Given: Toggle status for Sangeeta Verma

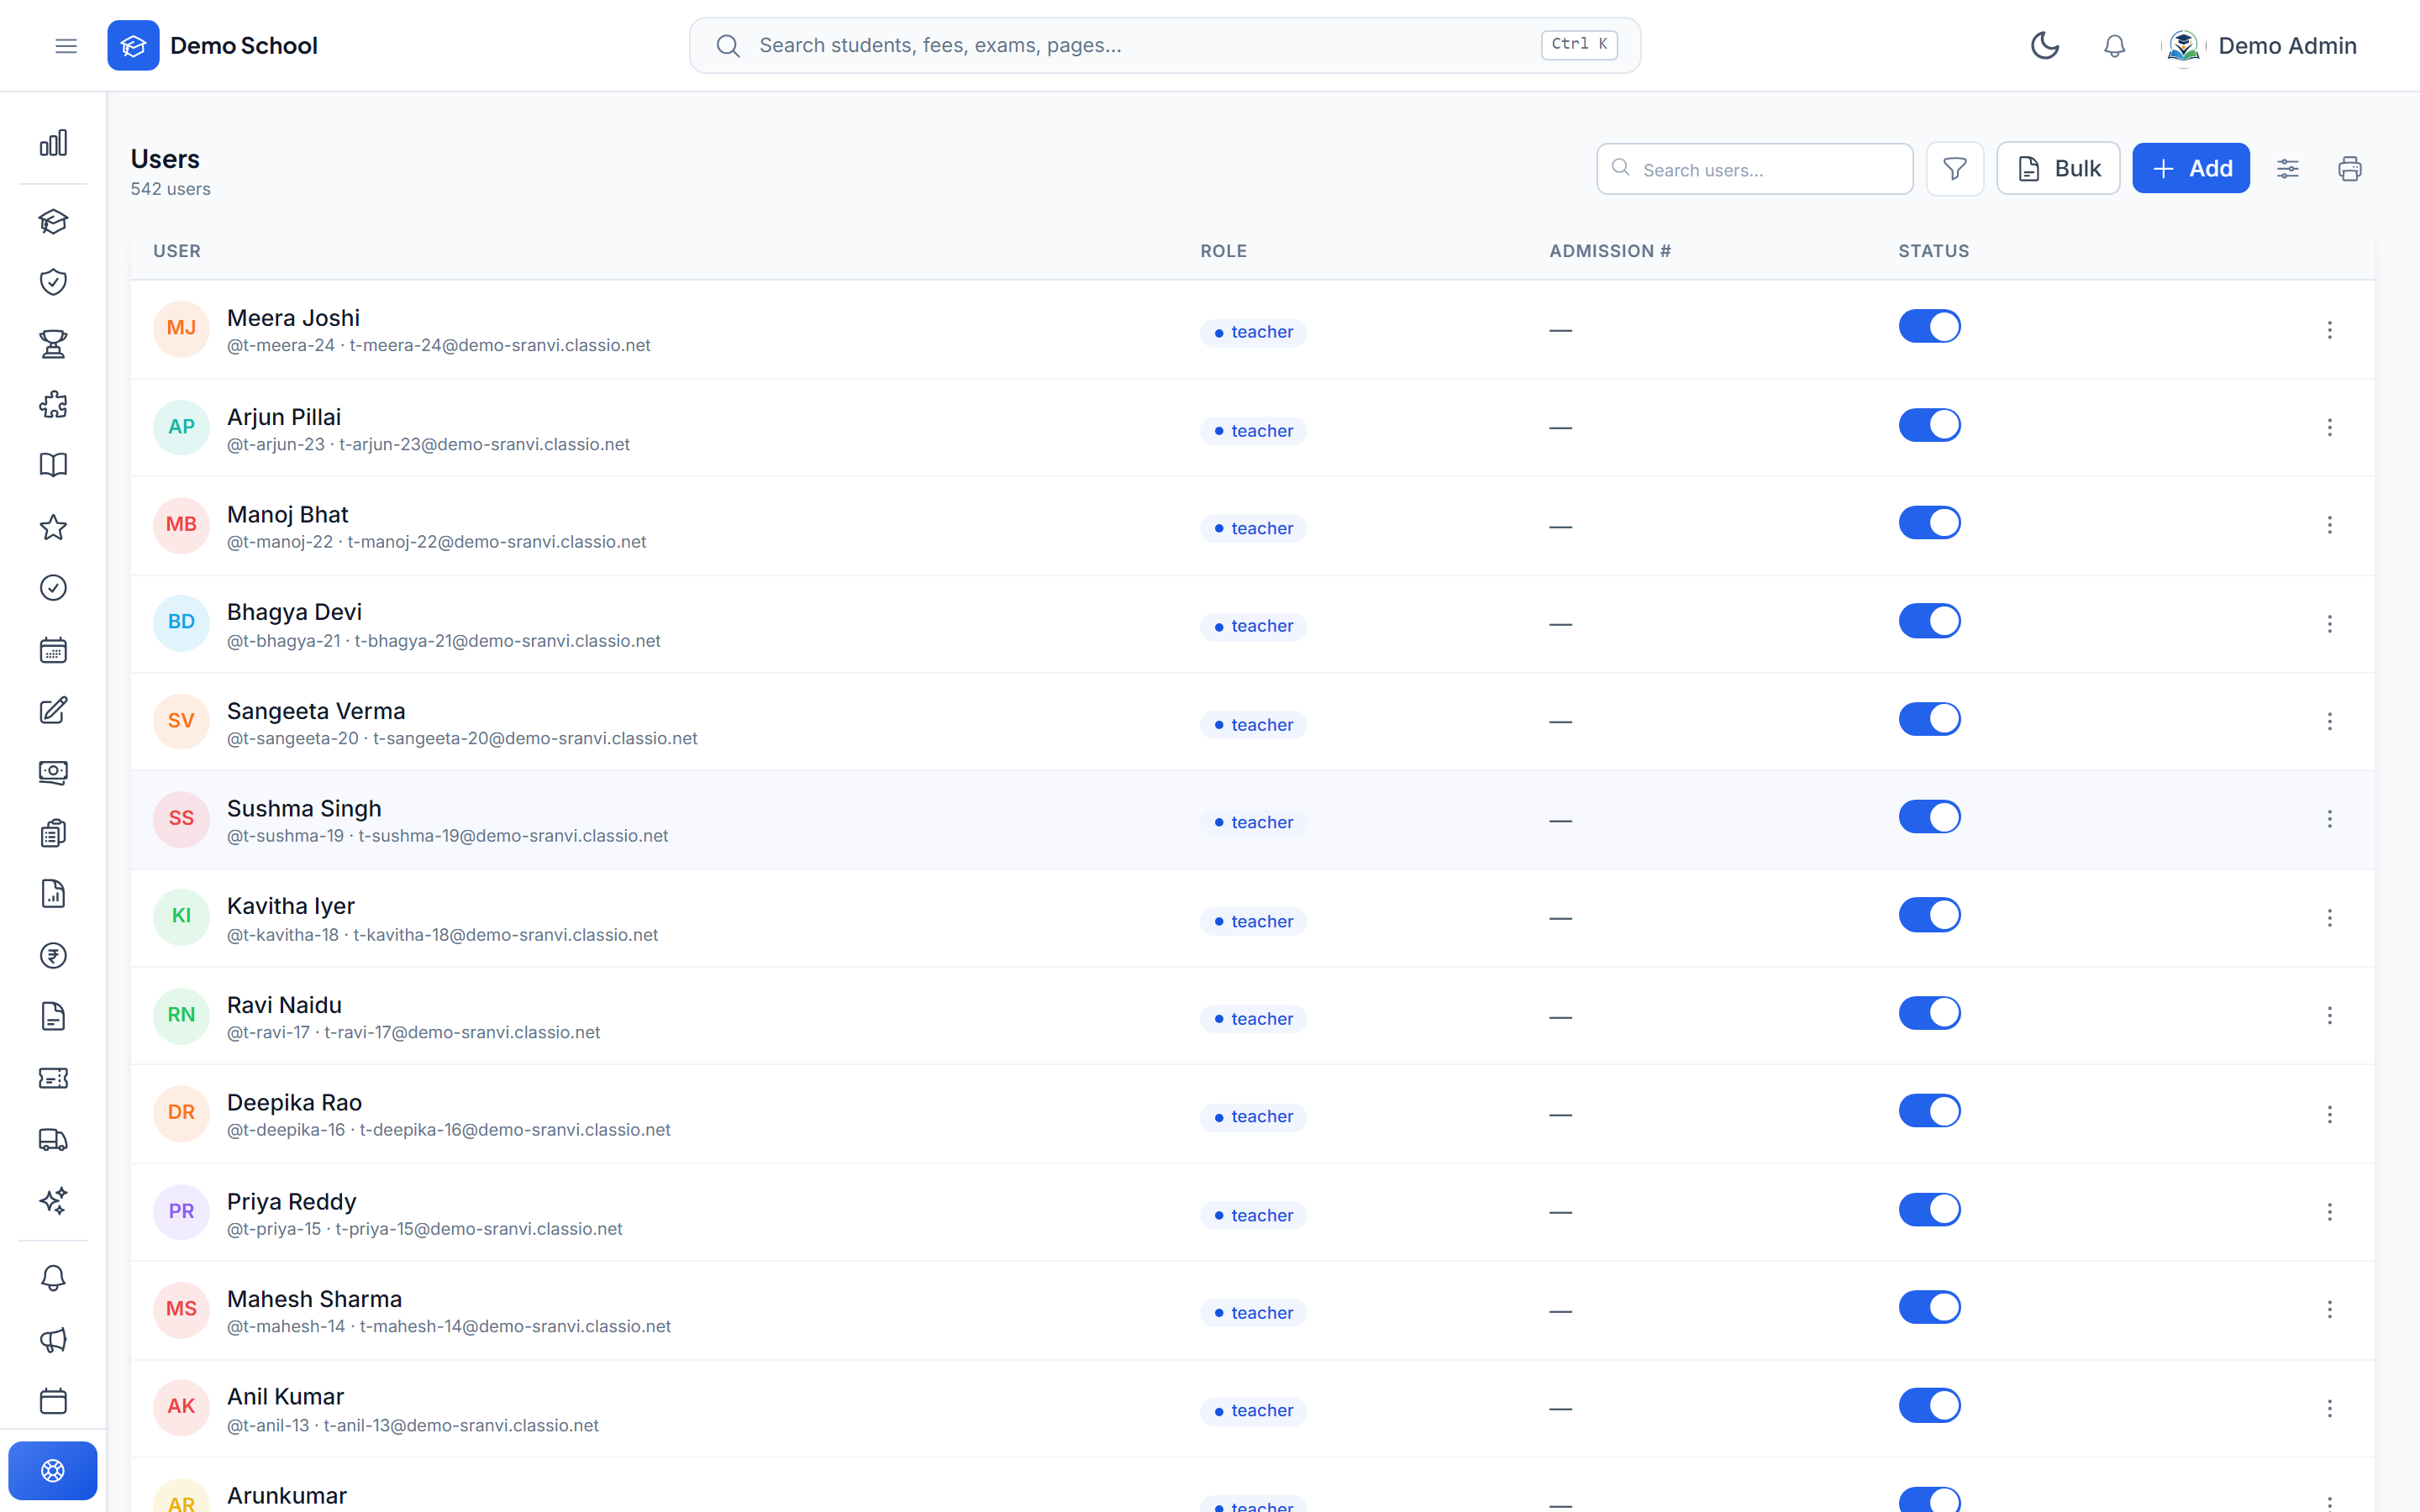Looking at the screenshot, I should pyautogui.click(x=1930, y=719).
